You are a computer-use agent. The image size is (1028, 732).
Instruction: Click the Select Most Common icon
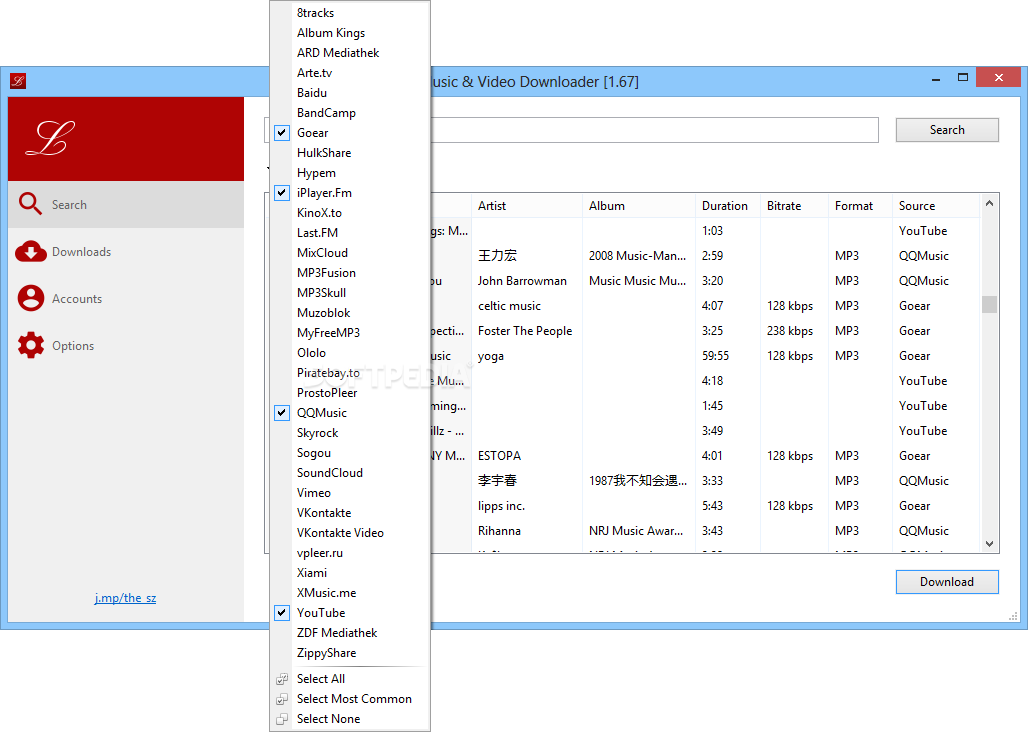282,699
